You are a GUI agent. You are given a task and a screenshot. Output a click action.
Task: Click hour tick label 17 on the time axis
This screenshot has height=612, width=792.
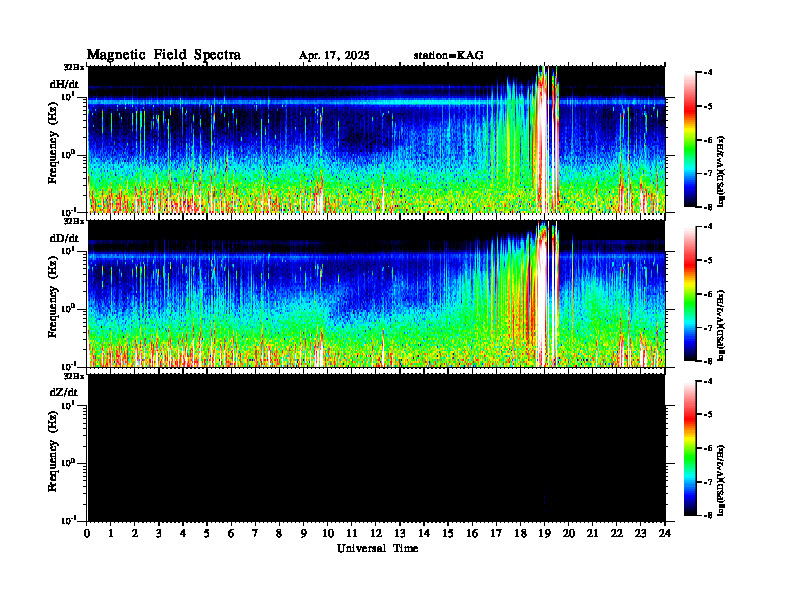click(x=496, y=533)
